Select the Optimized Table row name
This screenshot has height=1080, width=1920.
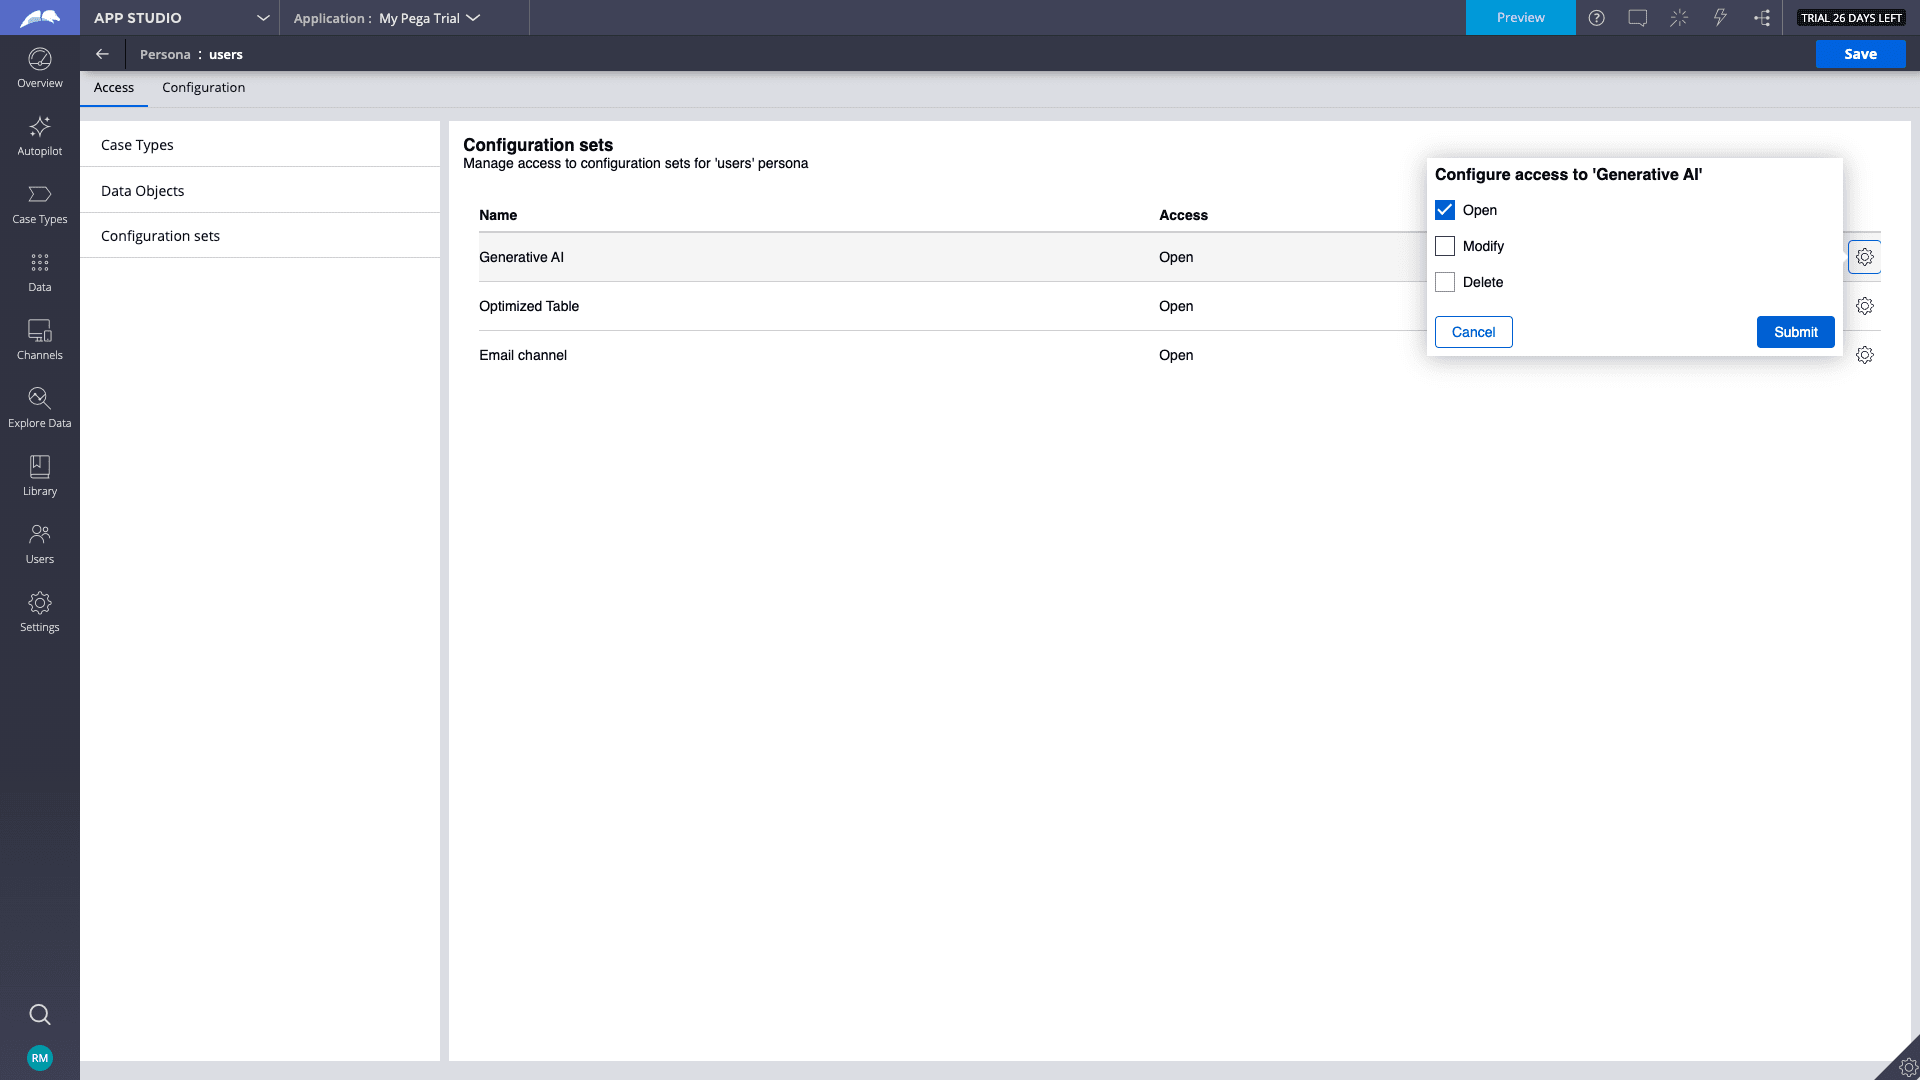(x=529, y=306)
